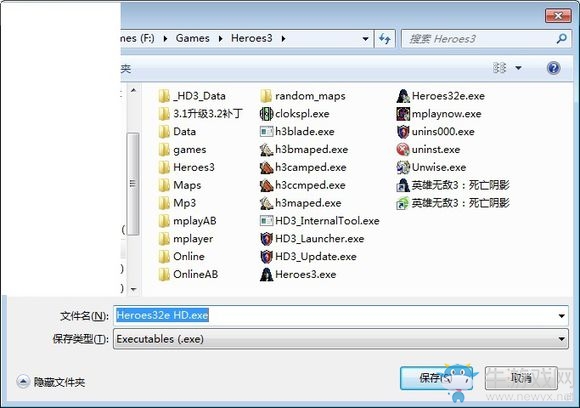Viewport: 580px width, 408px height.
Task: Click the Save button
Action: (436, 378)
